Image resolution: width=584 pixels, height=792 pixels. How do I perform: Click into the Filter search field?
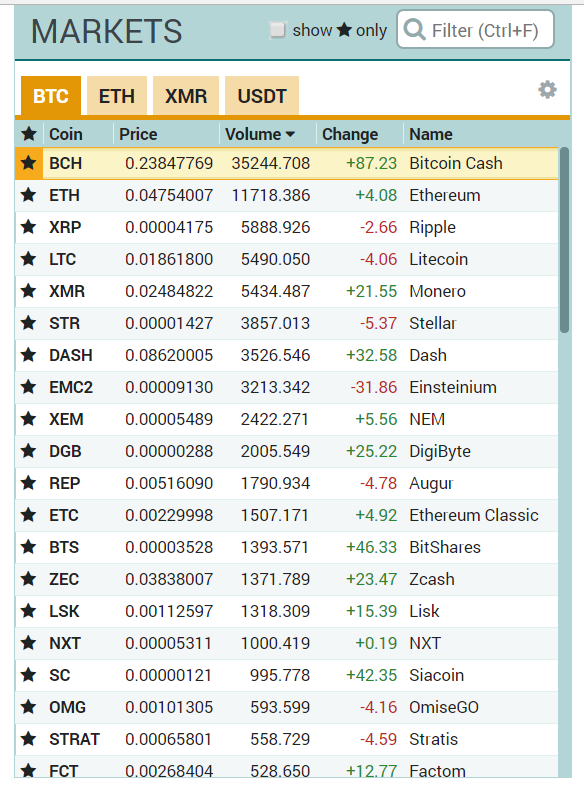[x=475, y=30]
